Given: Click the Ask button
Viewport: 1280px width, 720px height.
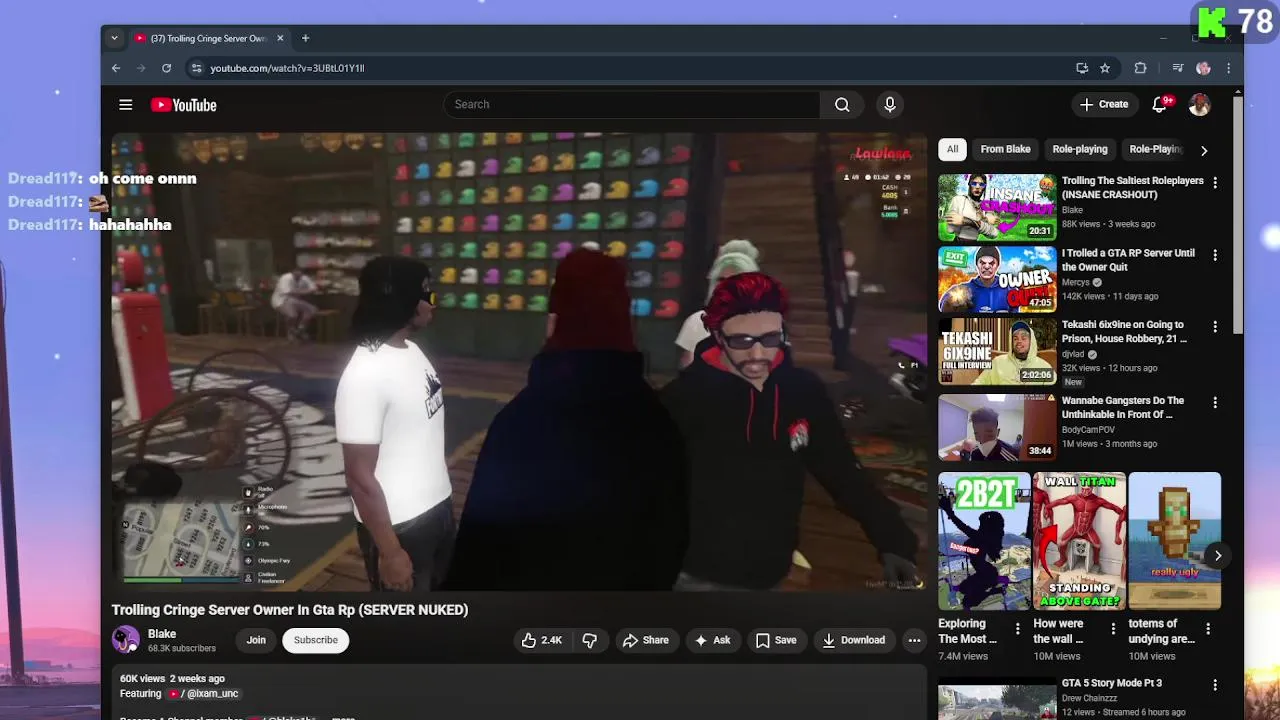Looking at the screenshot, I should tap(712, 640).
